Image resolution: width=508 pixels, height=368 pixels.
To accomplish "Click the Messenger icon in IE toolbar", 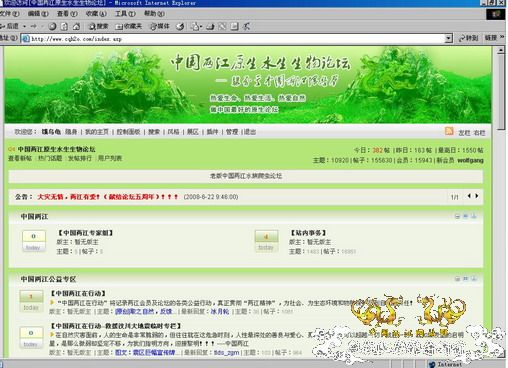I will [246, 26].
